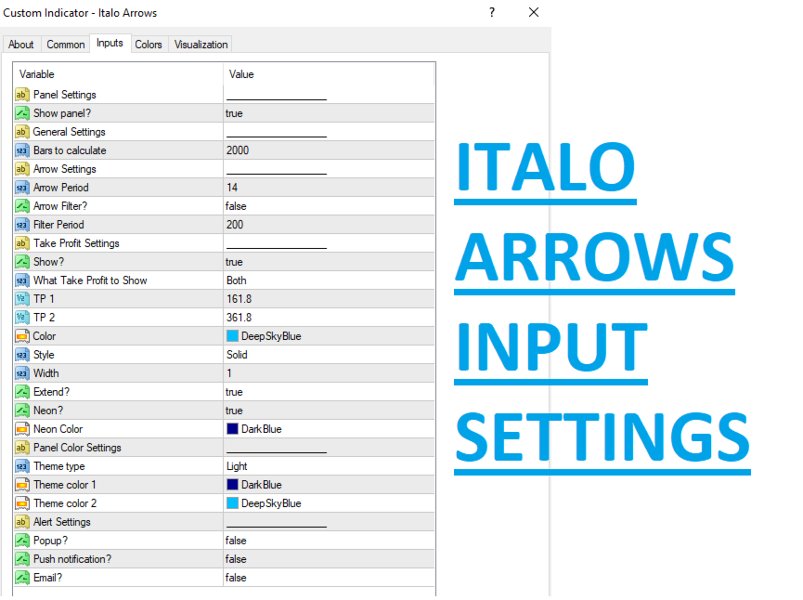
Task: Click the bool icon next to Show panel?
Action: point(22,113)
